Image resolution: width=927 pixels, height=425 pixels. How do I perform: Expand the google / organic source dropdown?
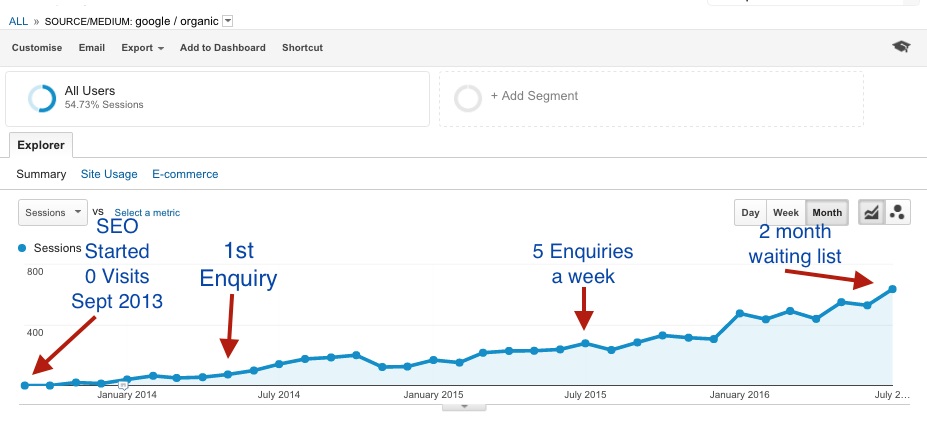tap(228, 21)
